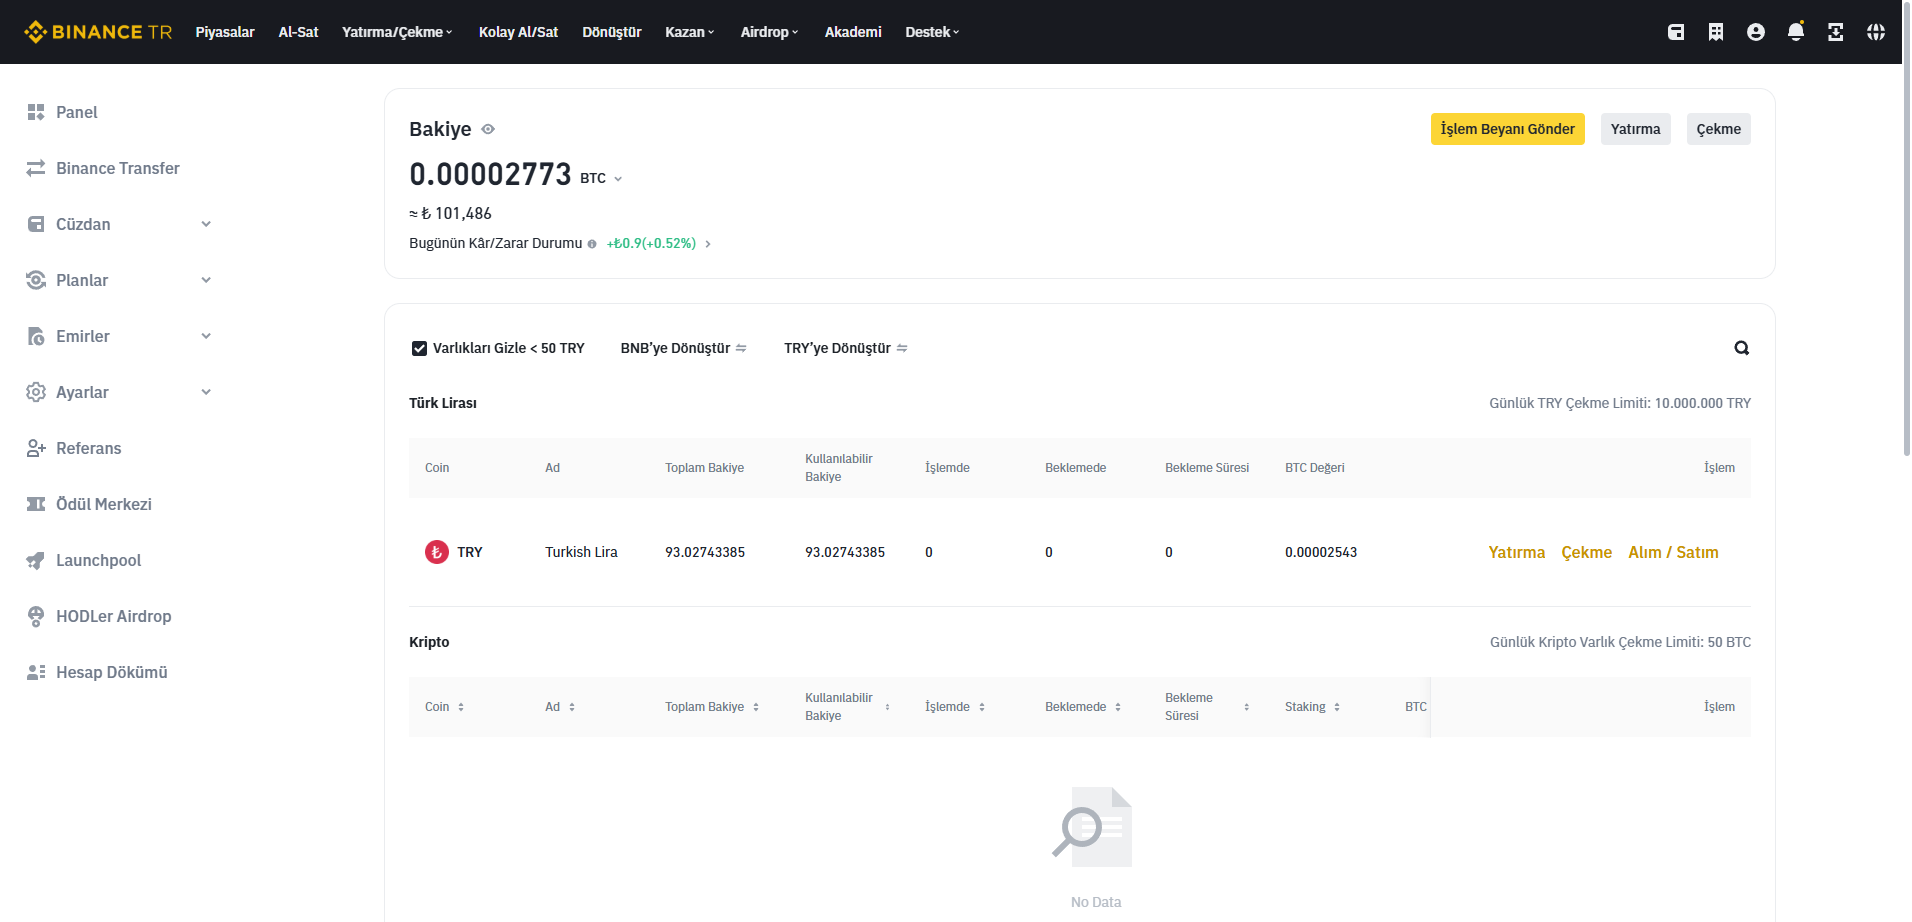This screenshot has width=1912, height=922.
Task: Go to Piyasalar in the top menu
Action: [225, 32]
